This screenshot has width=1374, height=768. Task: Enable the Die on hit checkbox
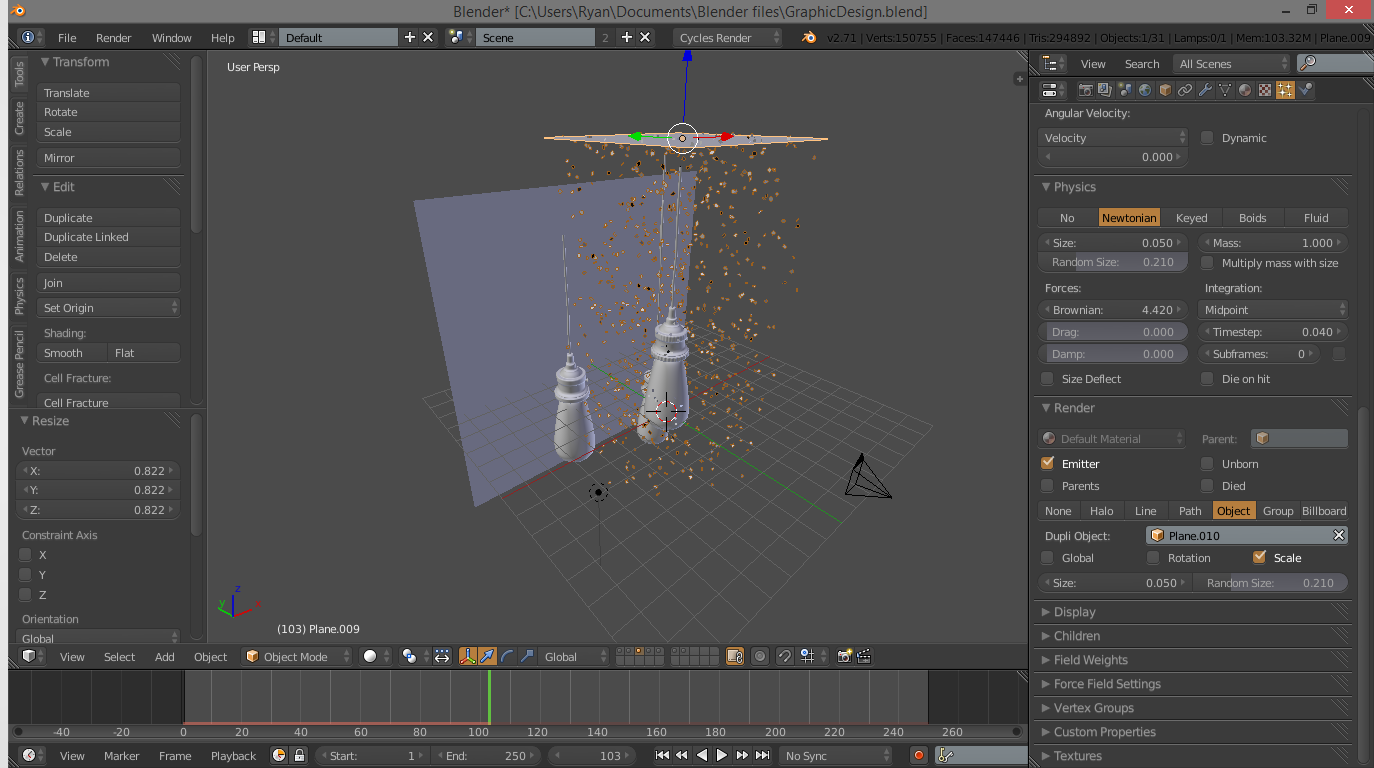(x=1207, y=379)
